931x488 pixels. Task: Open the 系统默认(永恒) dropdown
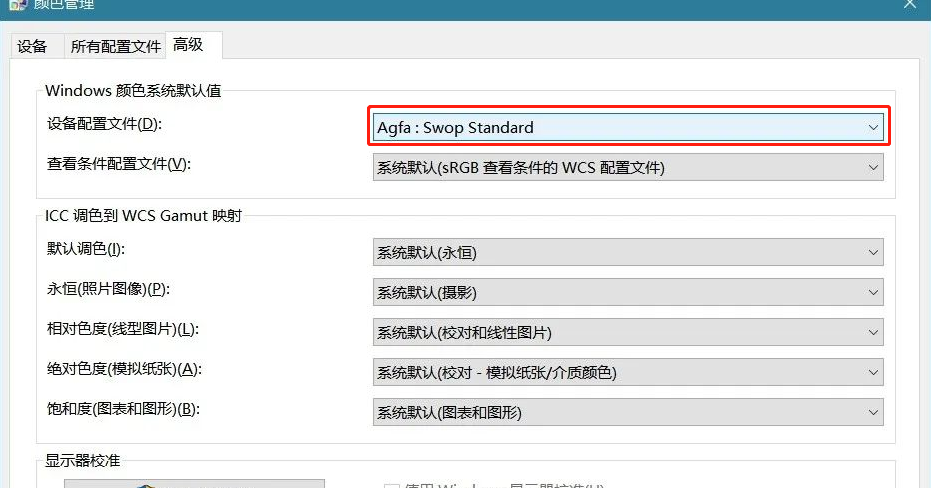pyautogui.click(x=627, y=252)
